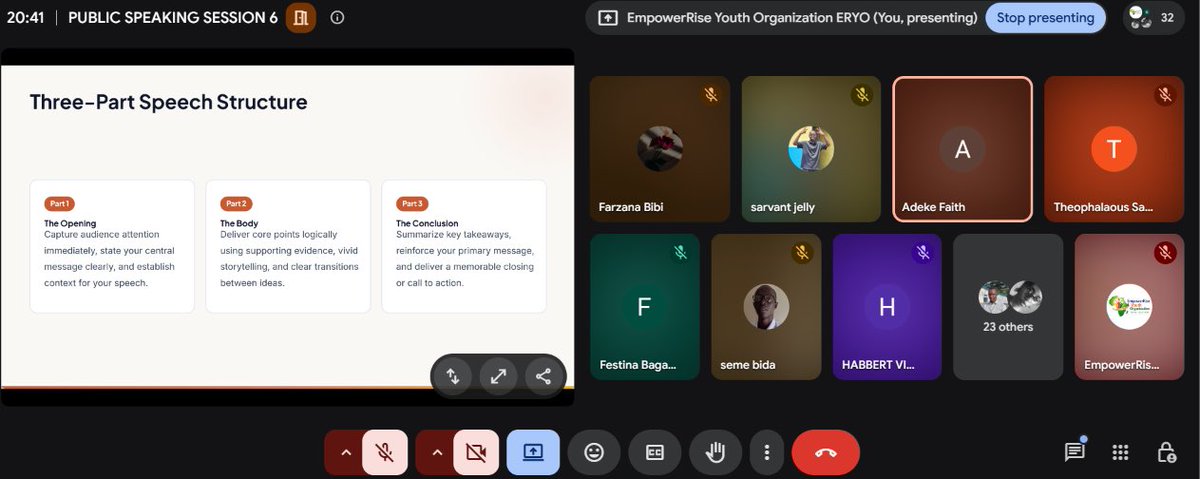The width and height of the screenshot is (1200, 479).
Task: Click muted mic icon on Theophalaous tile
Action: [x=1165, y=95]
